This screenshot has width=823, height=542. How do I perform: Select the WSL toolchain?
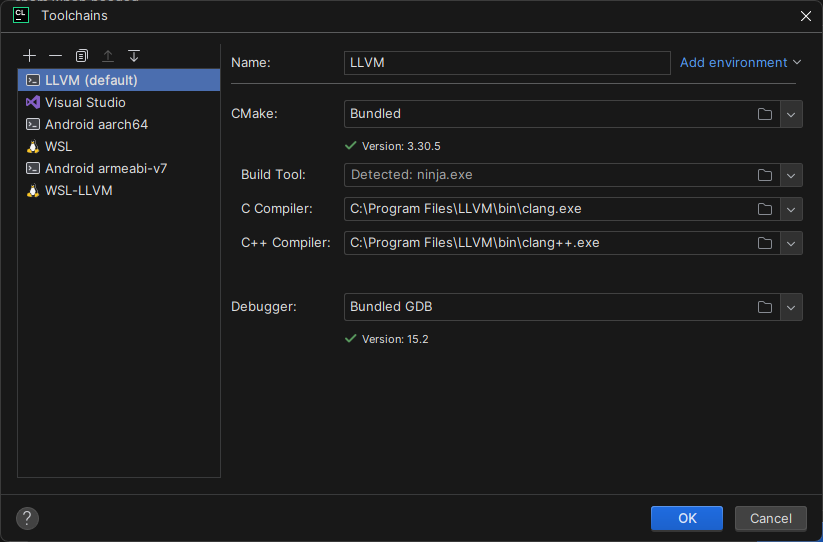point(119,146)
